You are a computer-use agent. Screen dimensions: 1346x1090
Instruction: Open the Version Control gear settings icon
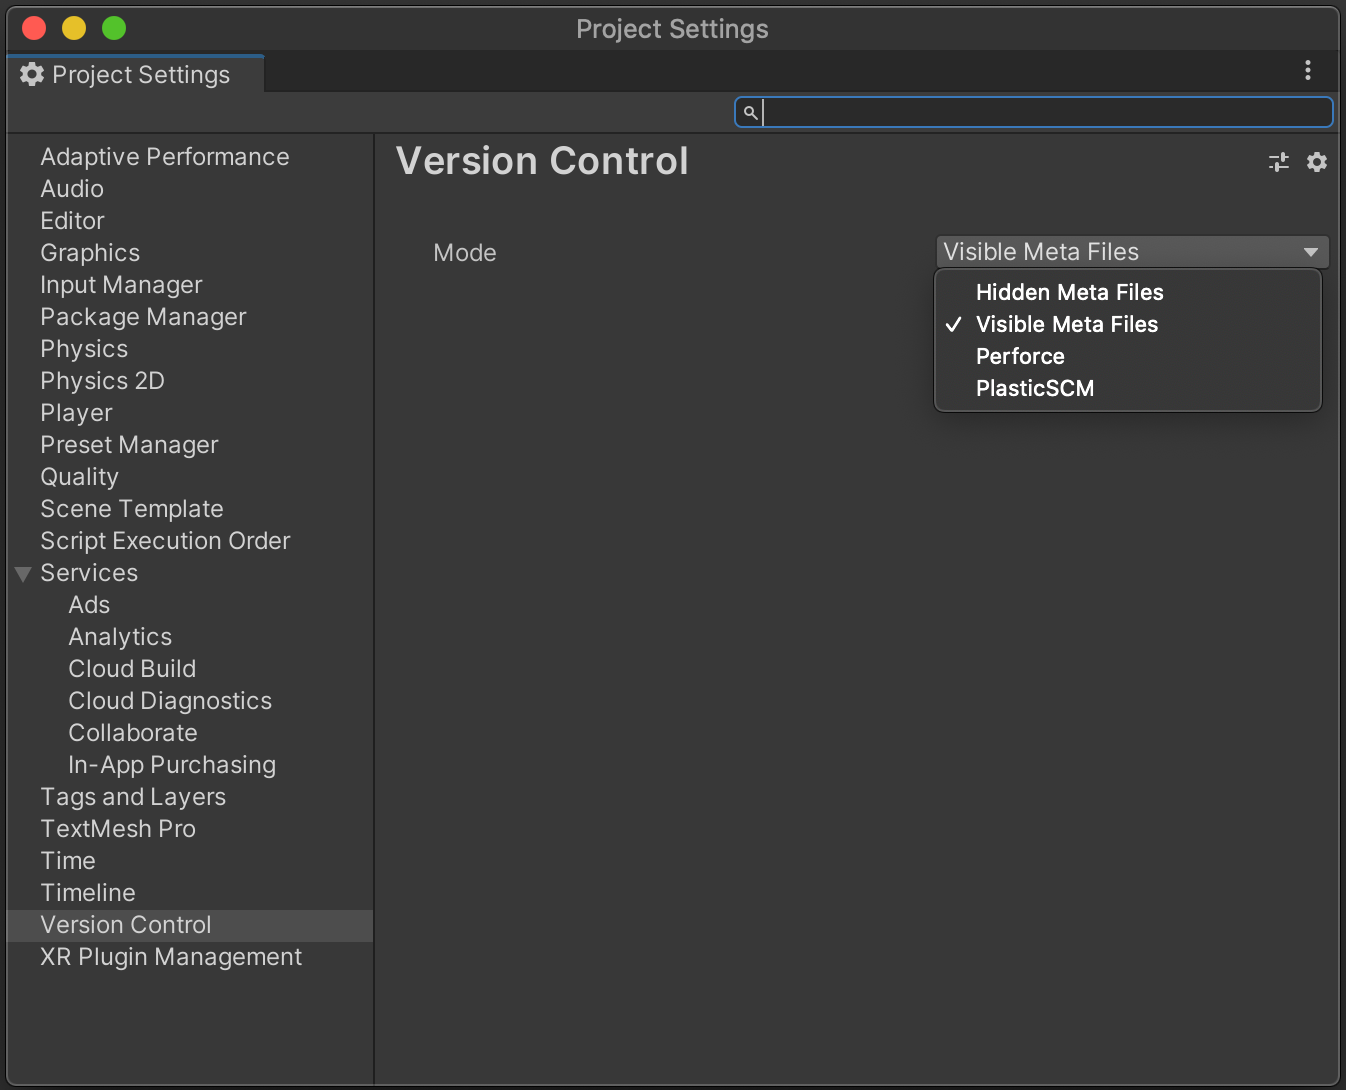coord(1317,162)
